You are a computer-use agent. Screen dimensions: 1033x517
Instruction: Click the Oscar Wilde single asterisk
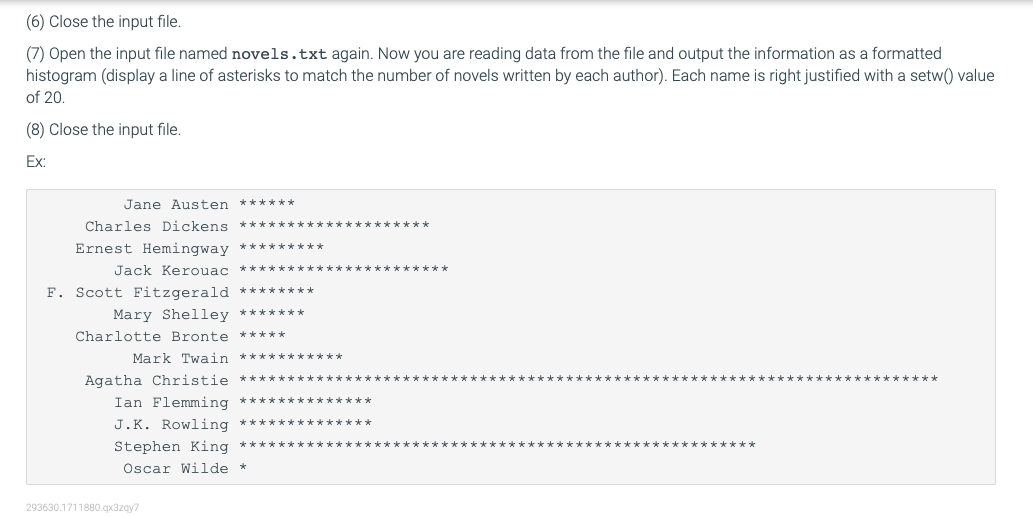243,467
